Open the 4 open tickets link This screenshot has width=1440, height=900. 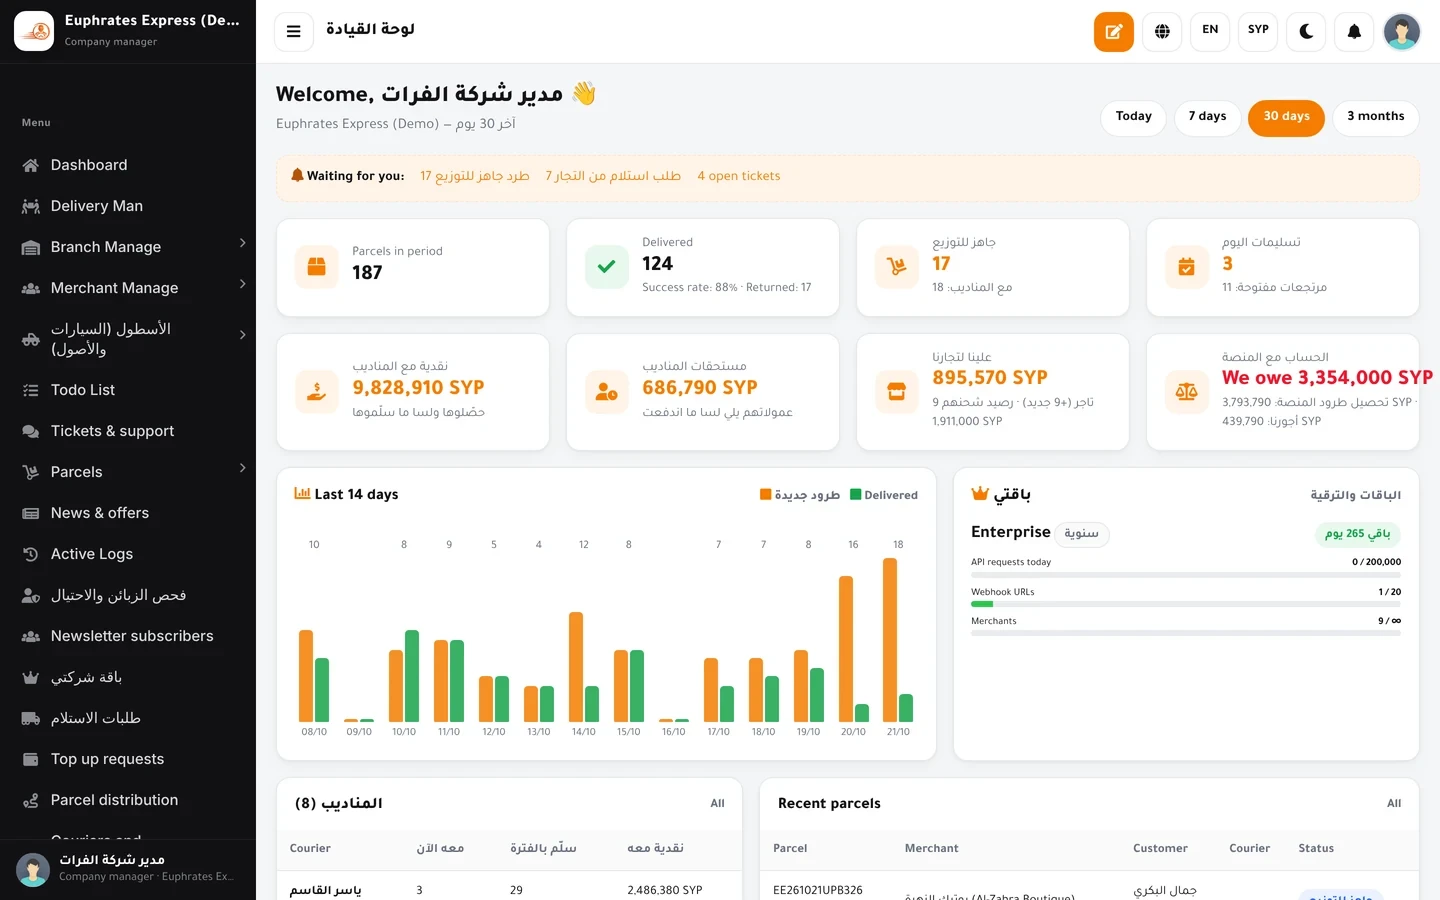tap(739, 176)
